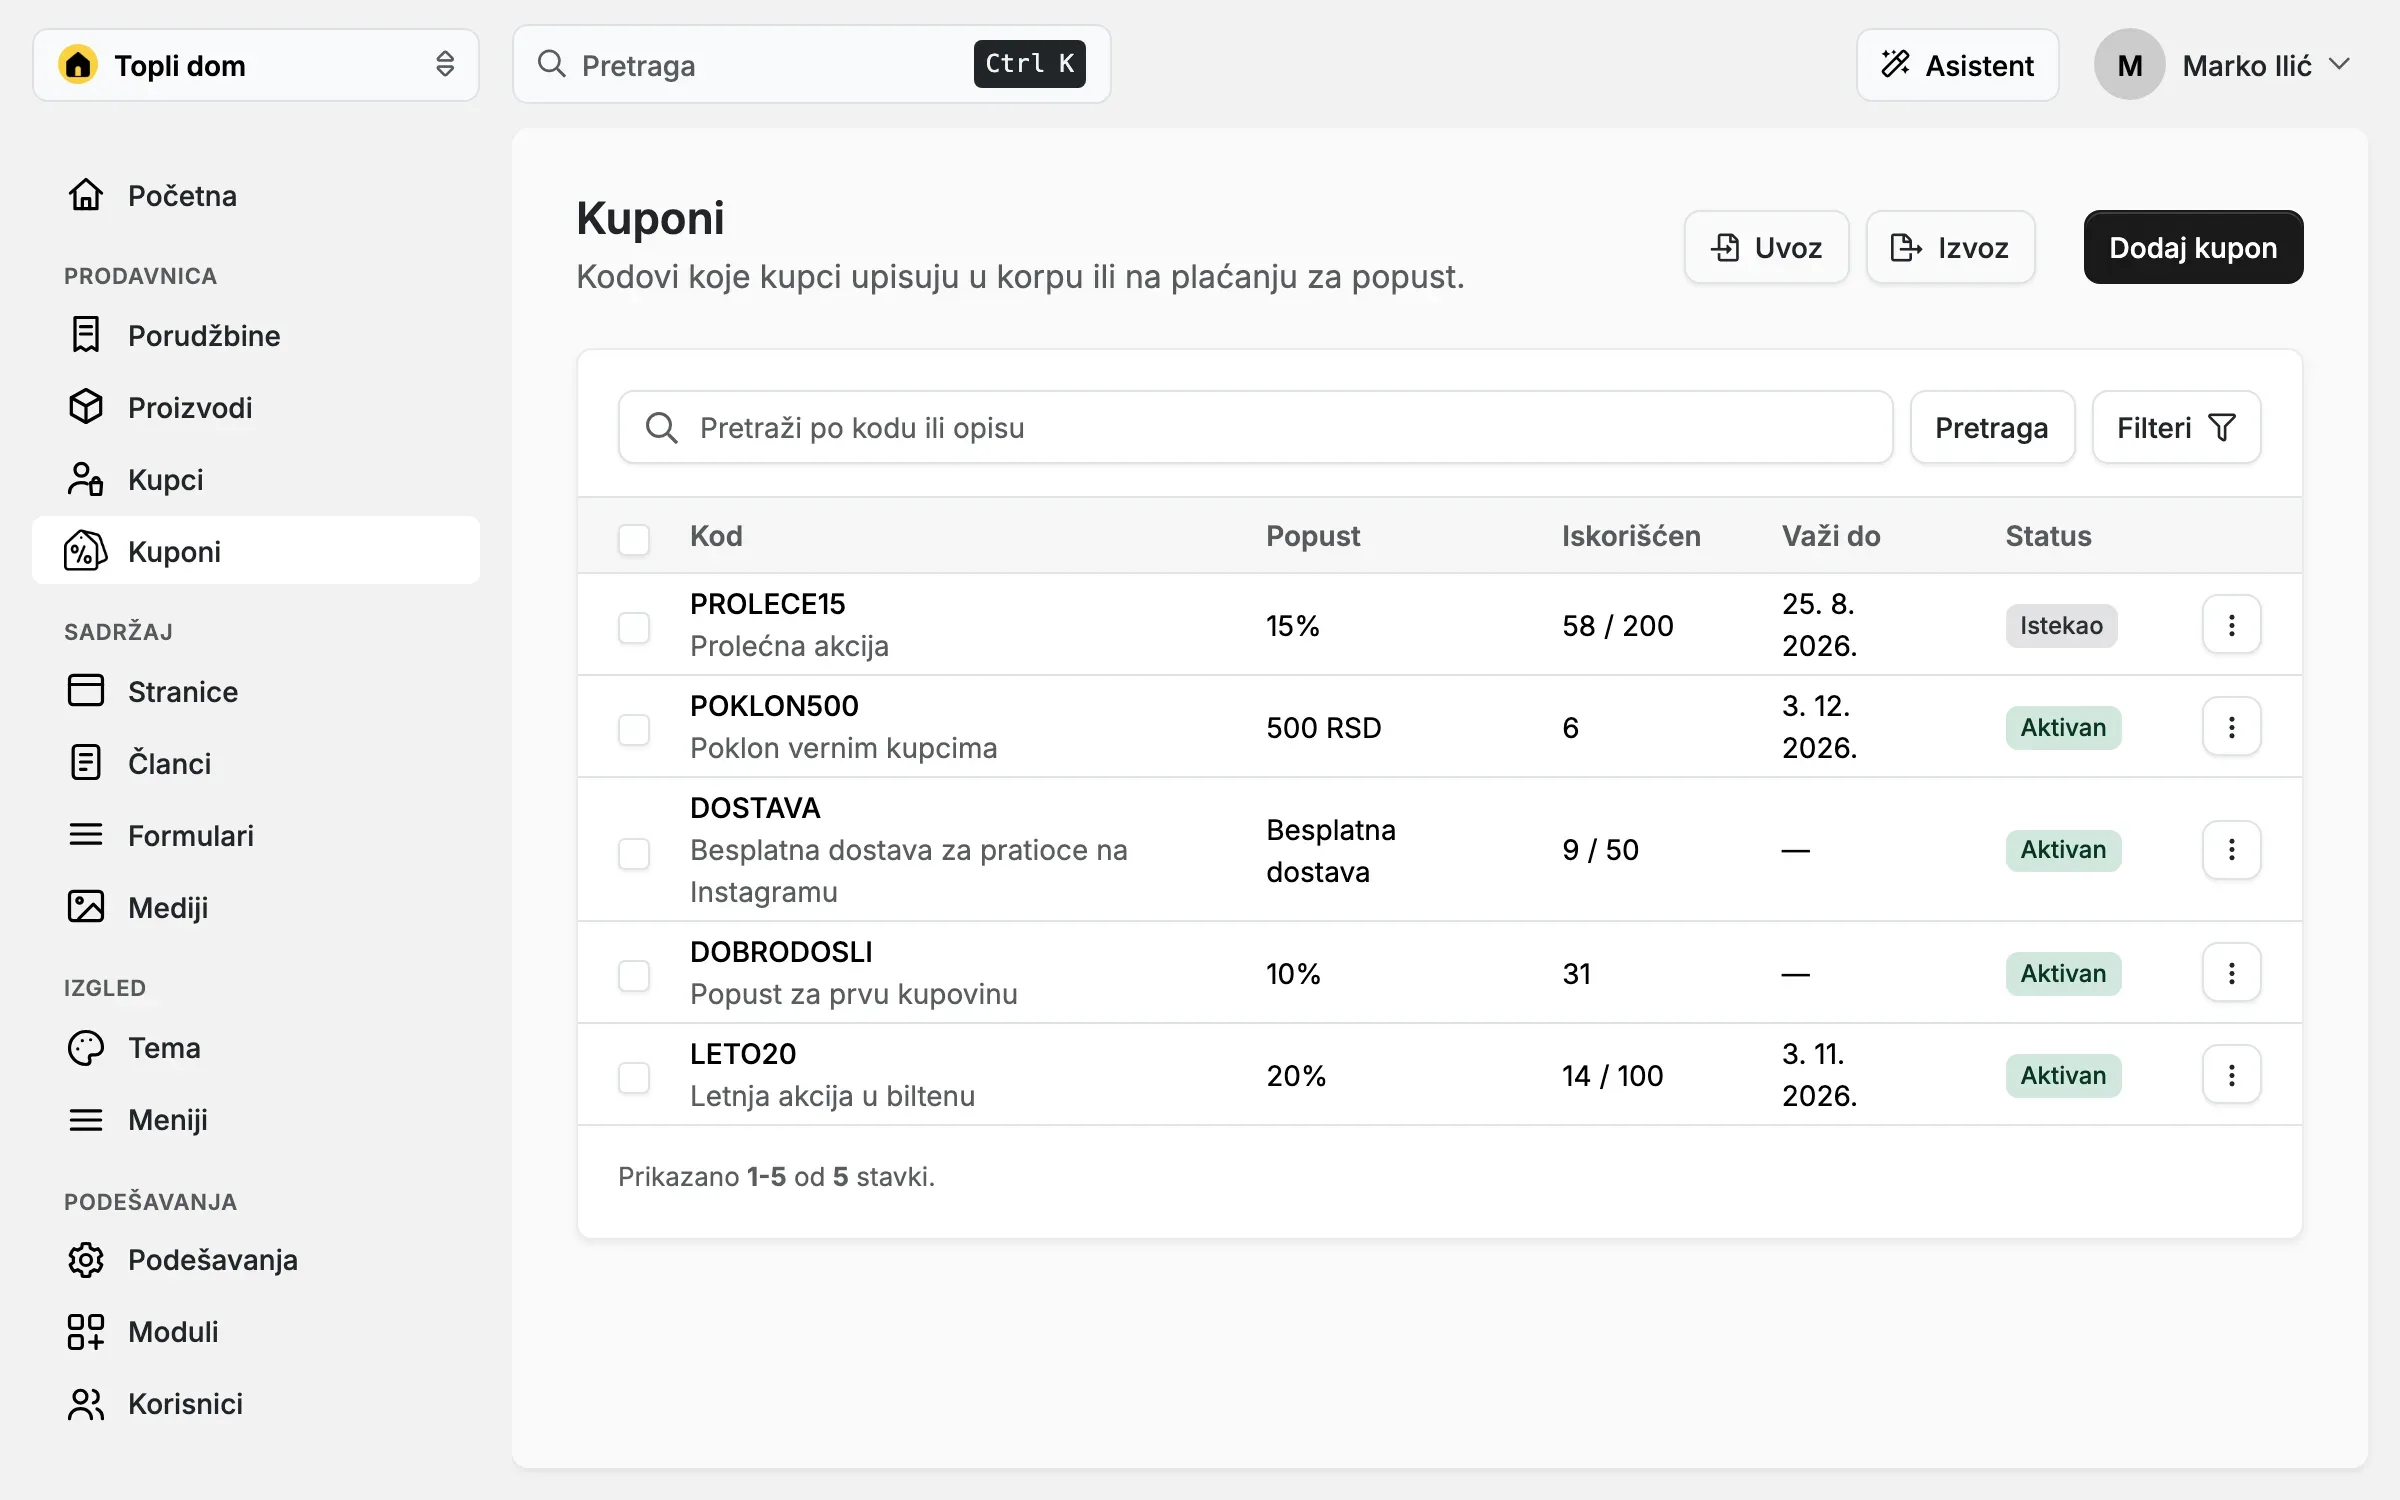2400x1500 pixels.
Task: Open row actions for LETO20
Action: (x=2231, y=1075)
